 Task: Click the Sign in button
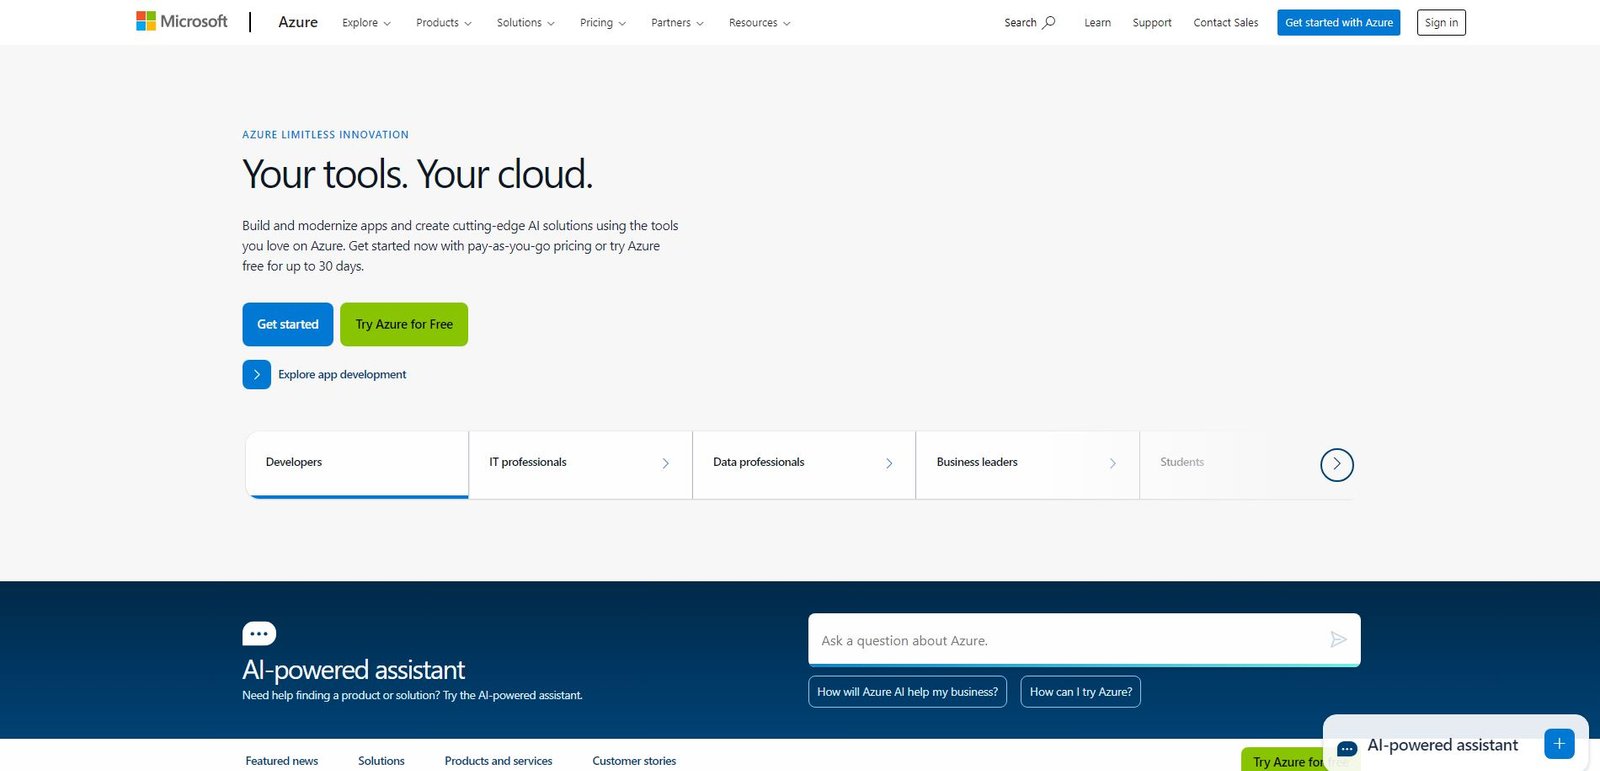pyautogui.click(x=1441, y=22)
